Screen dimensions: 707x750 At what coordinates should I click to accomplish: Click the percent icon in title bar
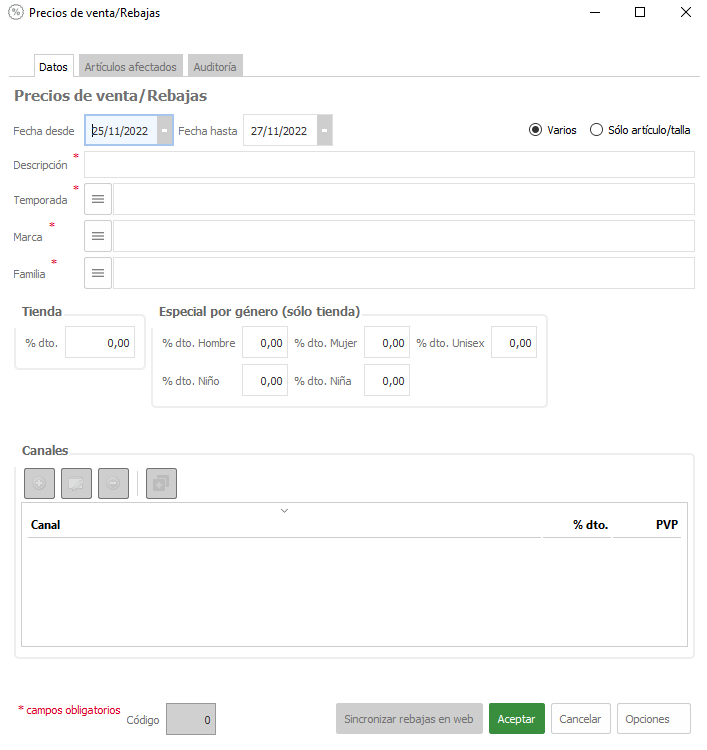coord(15,13)
